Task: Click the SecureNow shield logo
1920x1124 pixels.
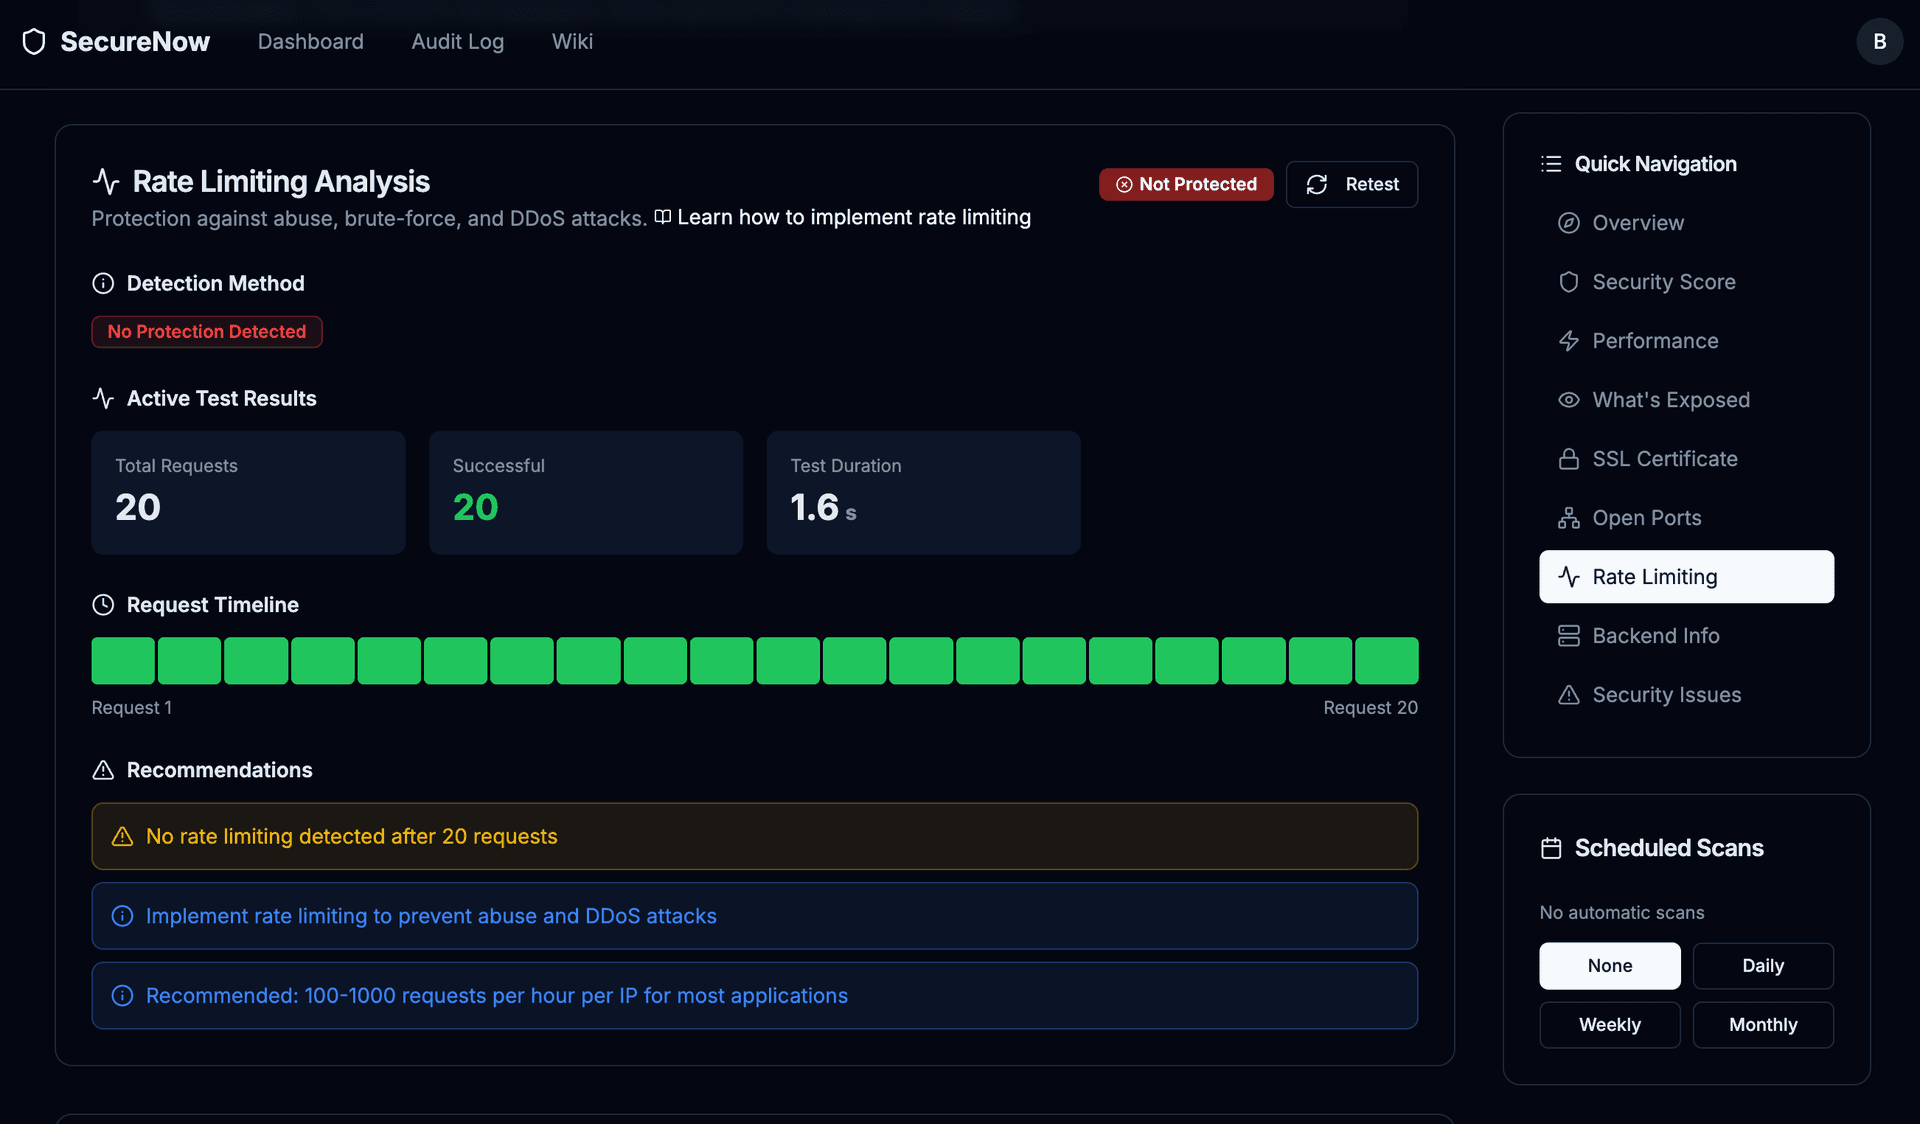Action: [34, 41]
